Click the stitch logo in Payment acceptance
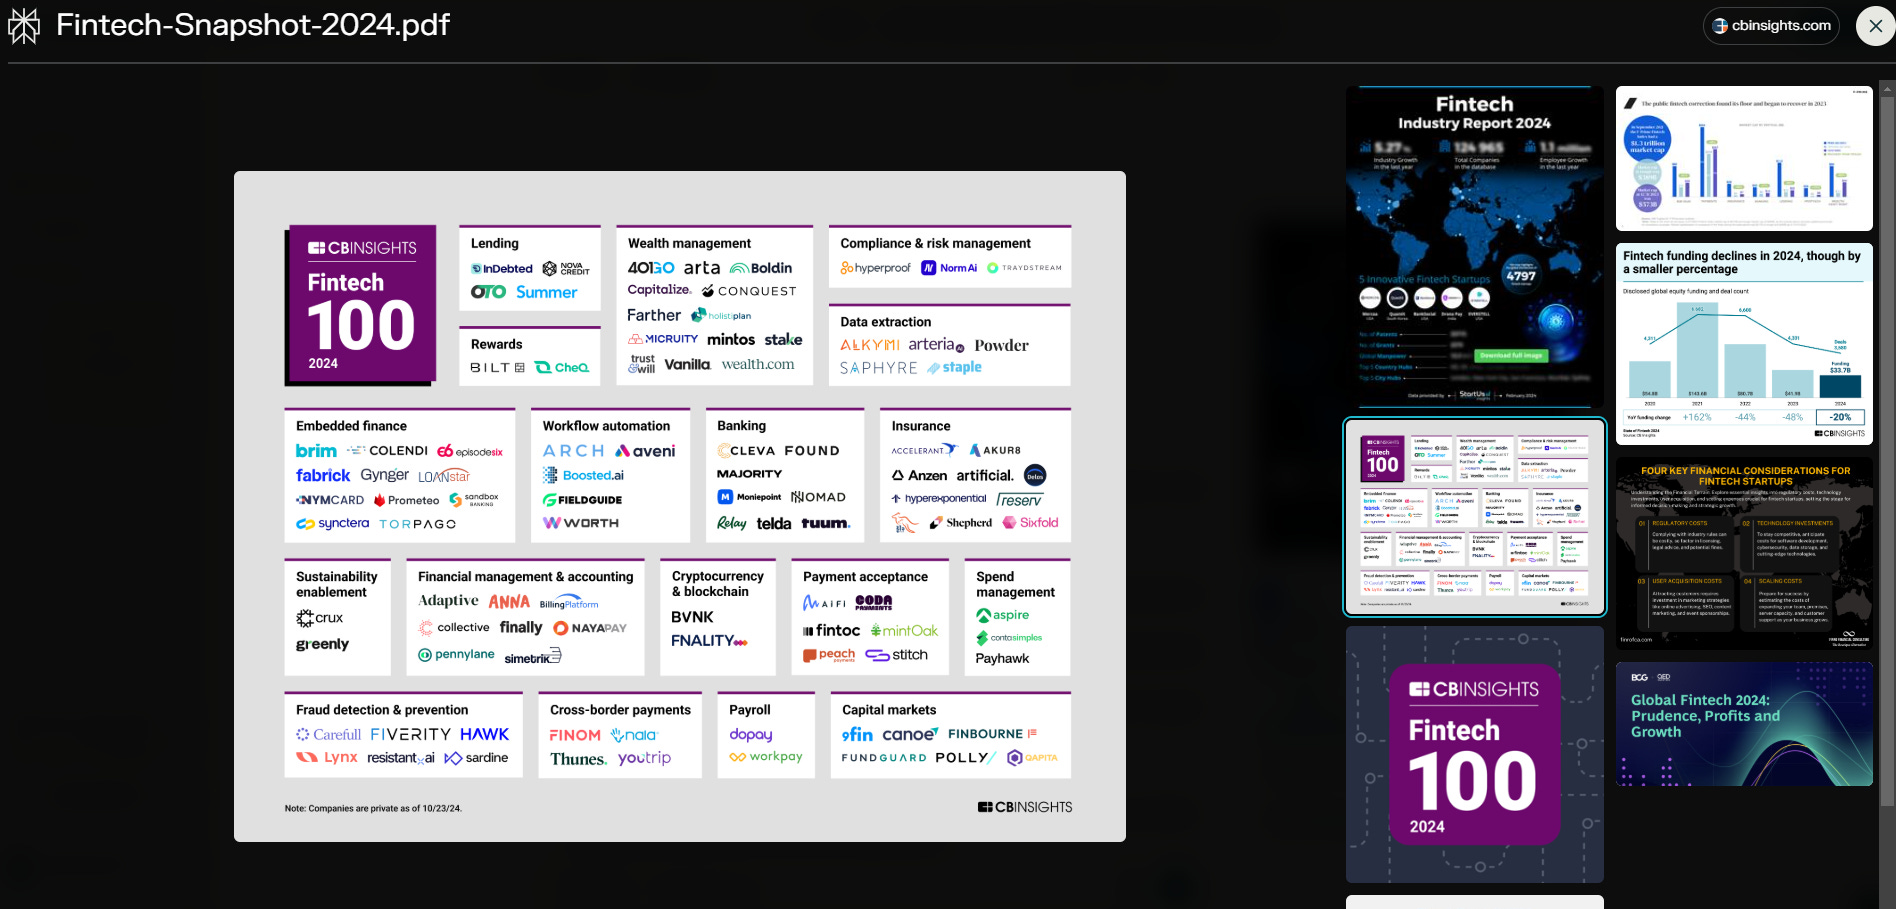Screen dimensions: 1896x909 (897, 655)
